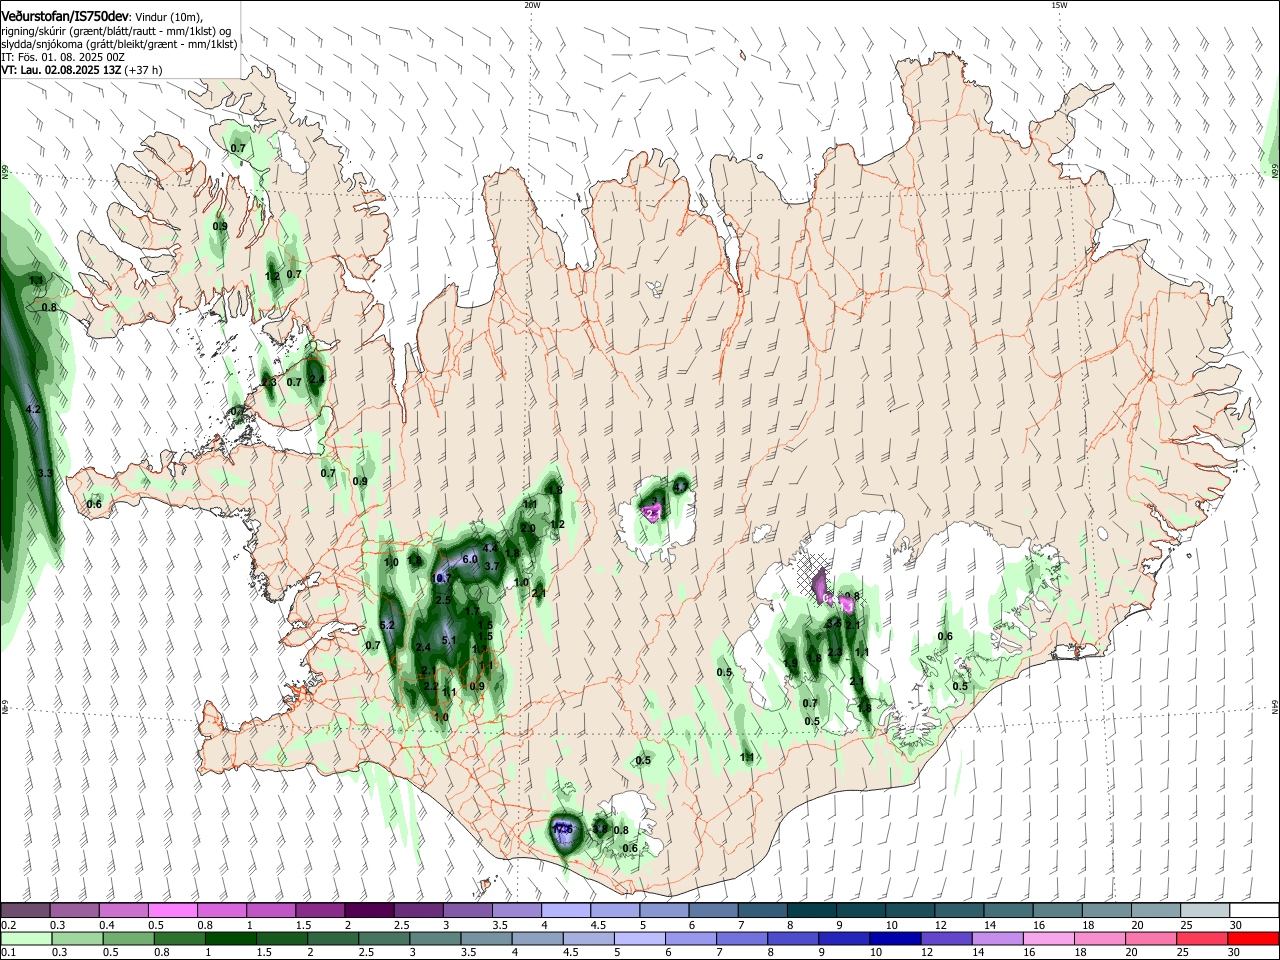Select the rain legend swatch between 25 and 30
The image size is (1280, 960).
(1202, 938)
